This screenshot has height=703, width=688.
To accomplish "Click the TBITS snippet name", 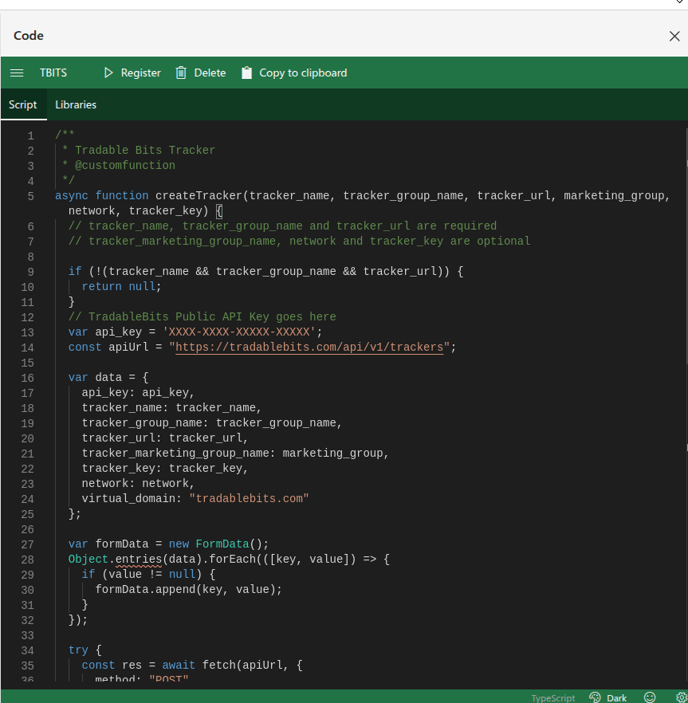I will [53, 73].
